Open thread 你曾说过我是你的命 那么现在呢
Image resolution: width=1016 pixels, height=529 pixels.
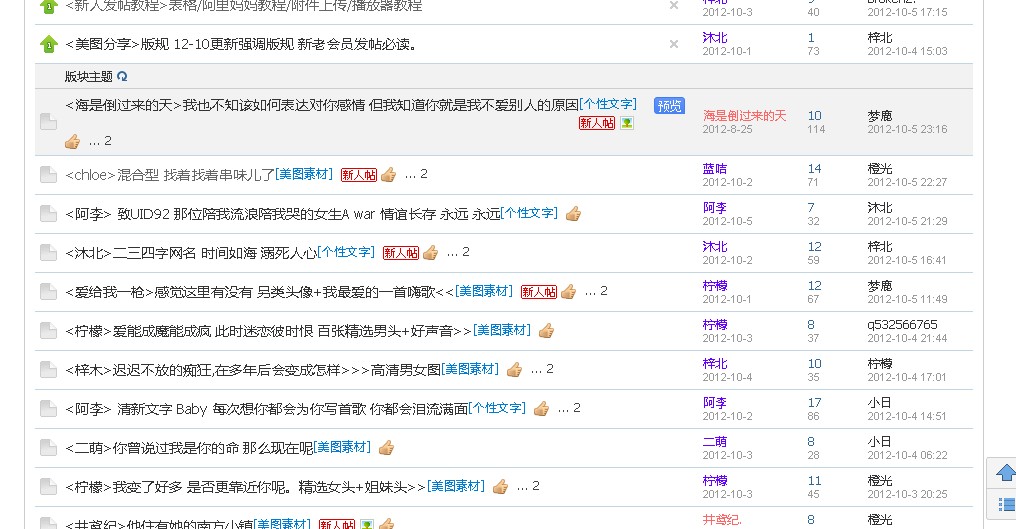coord(213,447)
